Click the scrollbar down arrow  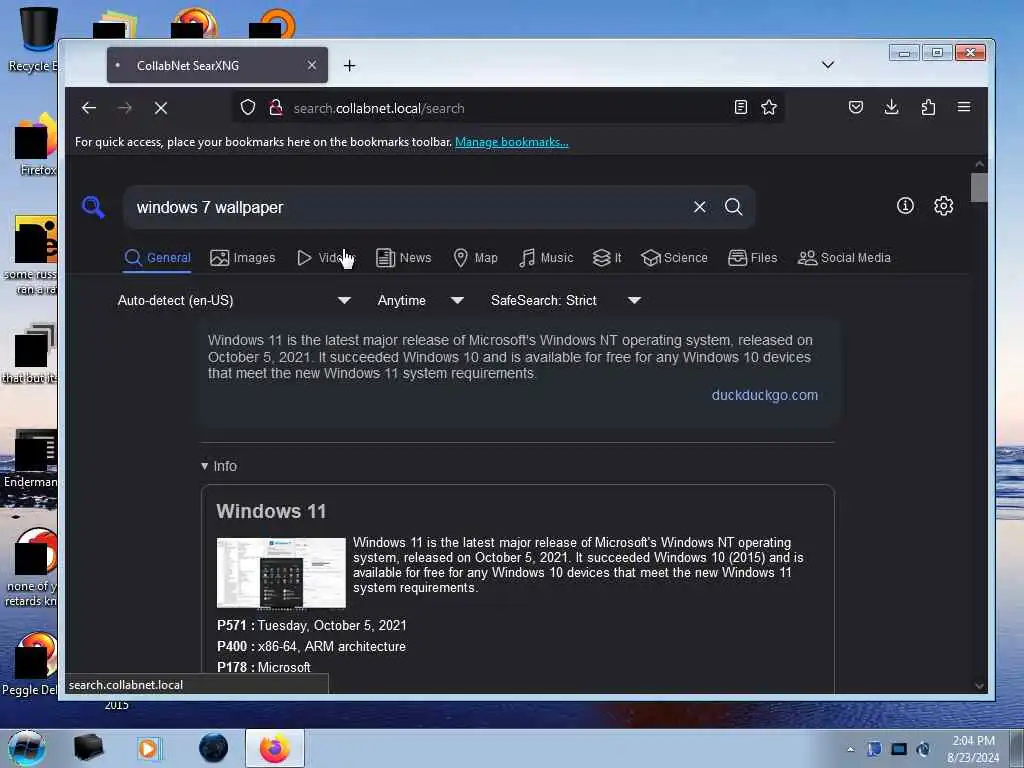(979, 686)
